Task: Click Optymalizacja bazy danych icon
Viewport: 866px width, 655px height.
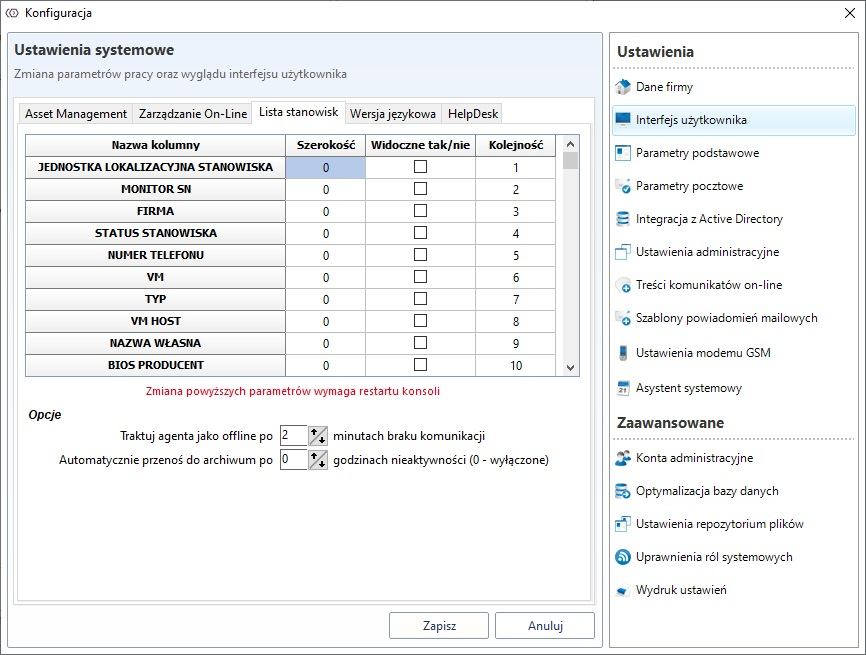Action: point(623,491)
